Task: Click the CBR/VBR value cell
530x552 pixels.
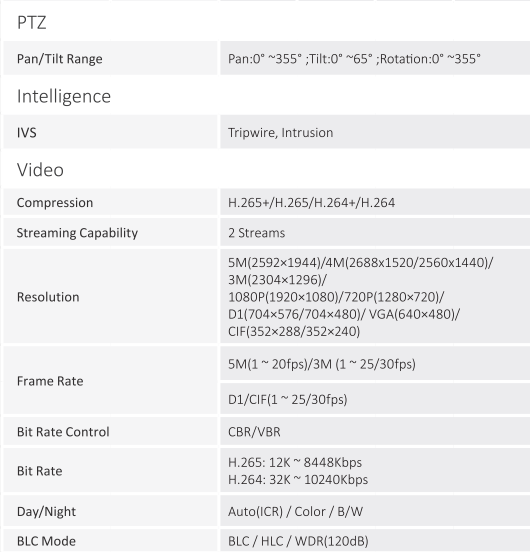Action: [x=375, y=431]
